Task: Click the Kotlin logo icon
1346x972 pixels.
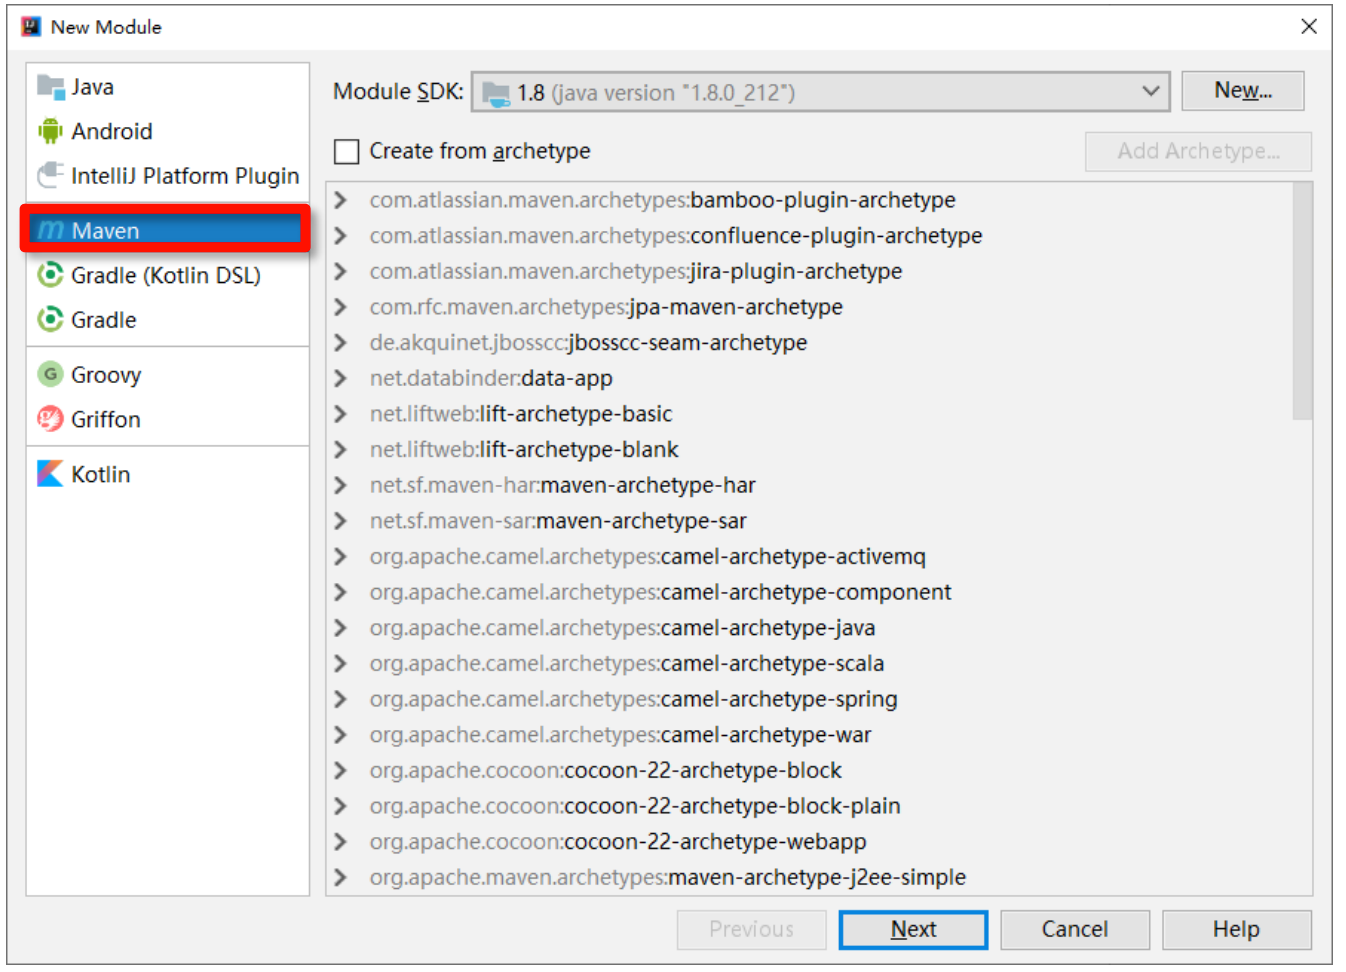Action: [50, 473]
